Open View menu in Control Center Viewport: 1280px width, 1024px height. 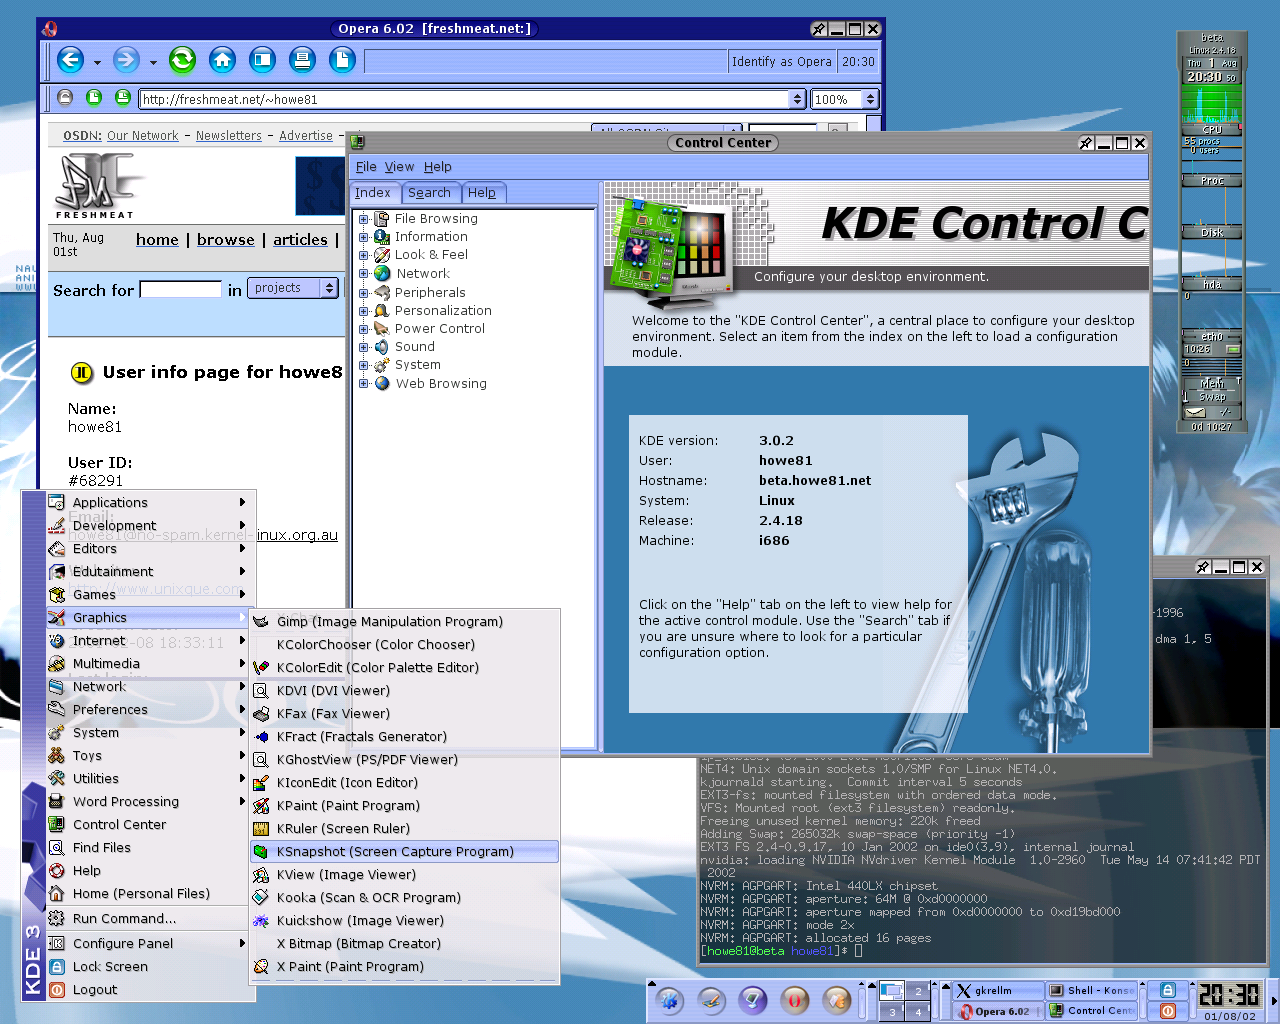click(x=399, y=167)
